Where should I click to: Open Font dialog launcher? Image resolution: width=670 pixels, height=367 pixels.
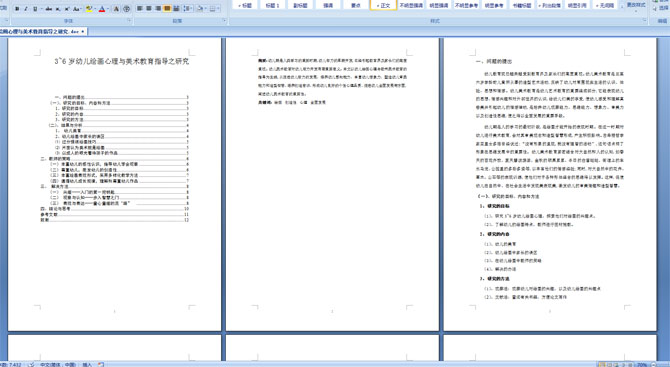point(129,21)
